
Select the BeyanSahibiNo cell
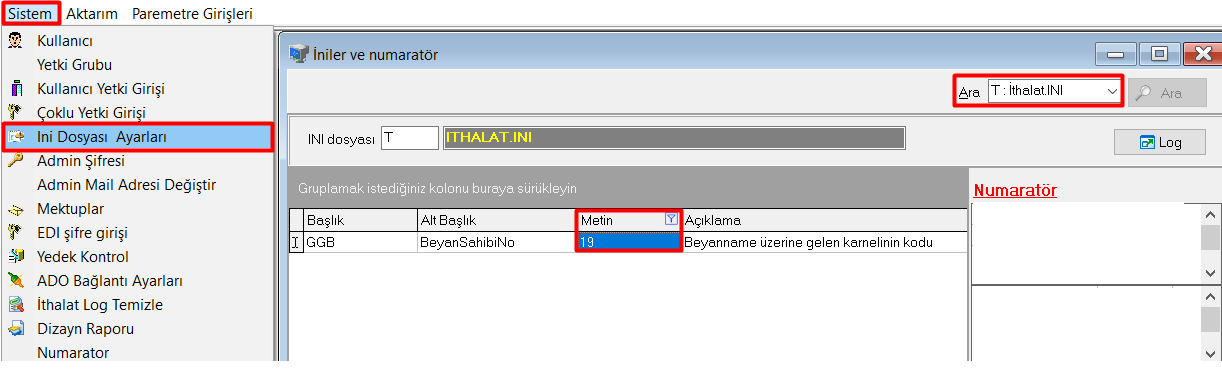click(496, 241)
